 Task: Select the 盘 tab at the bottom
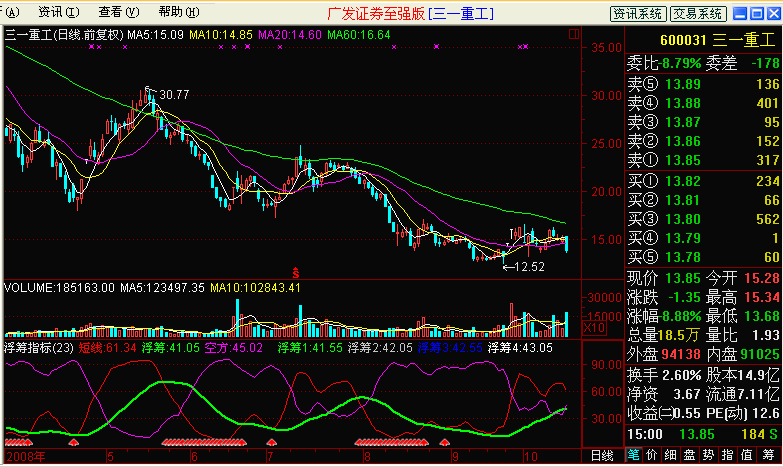pyautogui.click(x=690, y=455)
